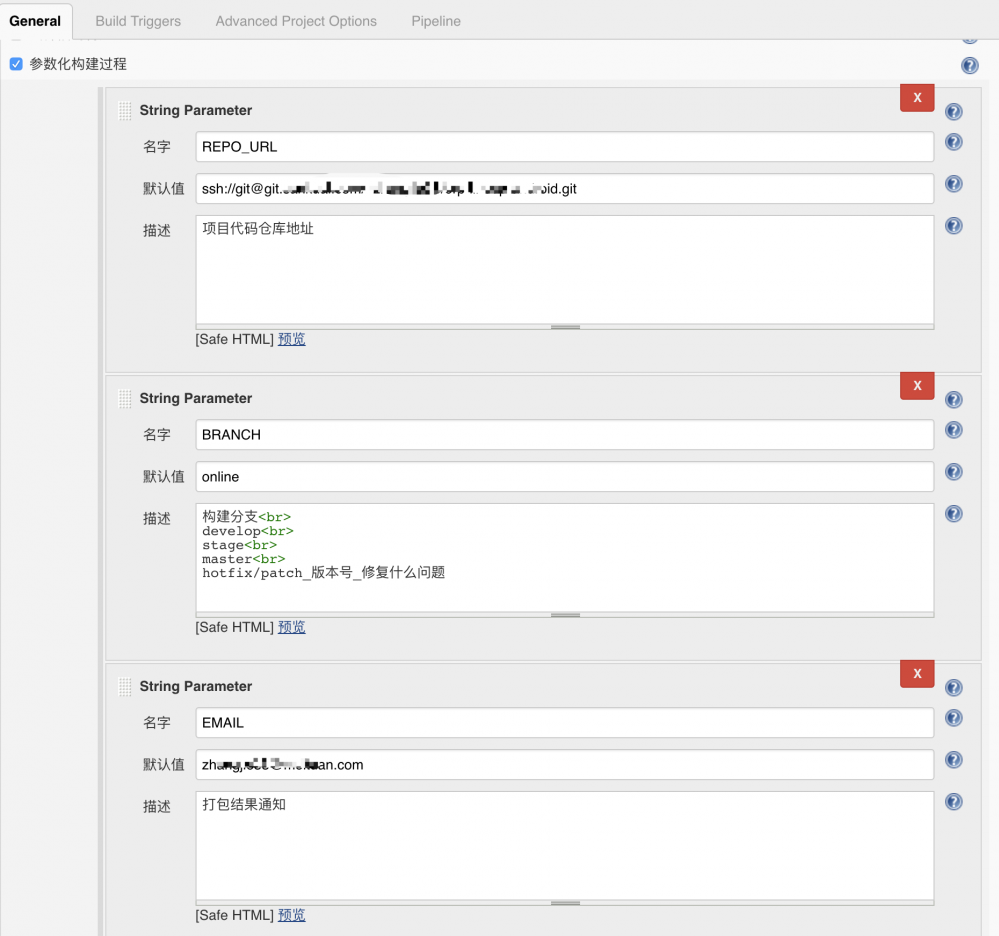This screenshot has height=936, width=999.
Task: Delete the EMAIL parameter with the X button
Action: [x=916, y=673]
